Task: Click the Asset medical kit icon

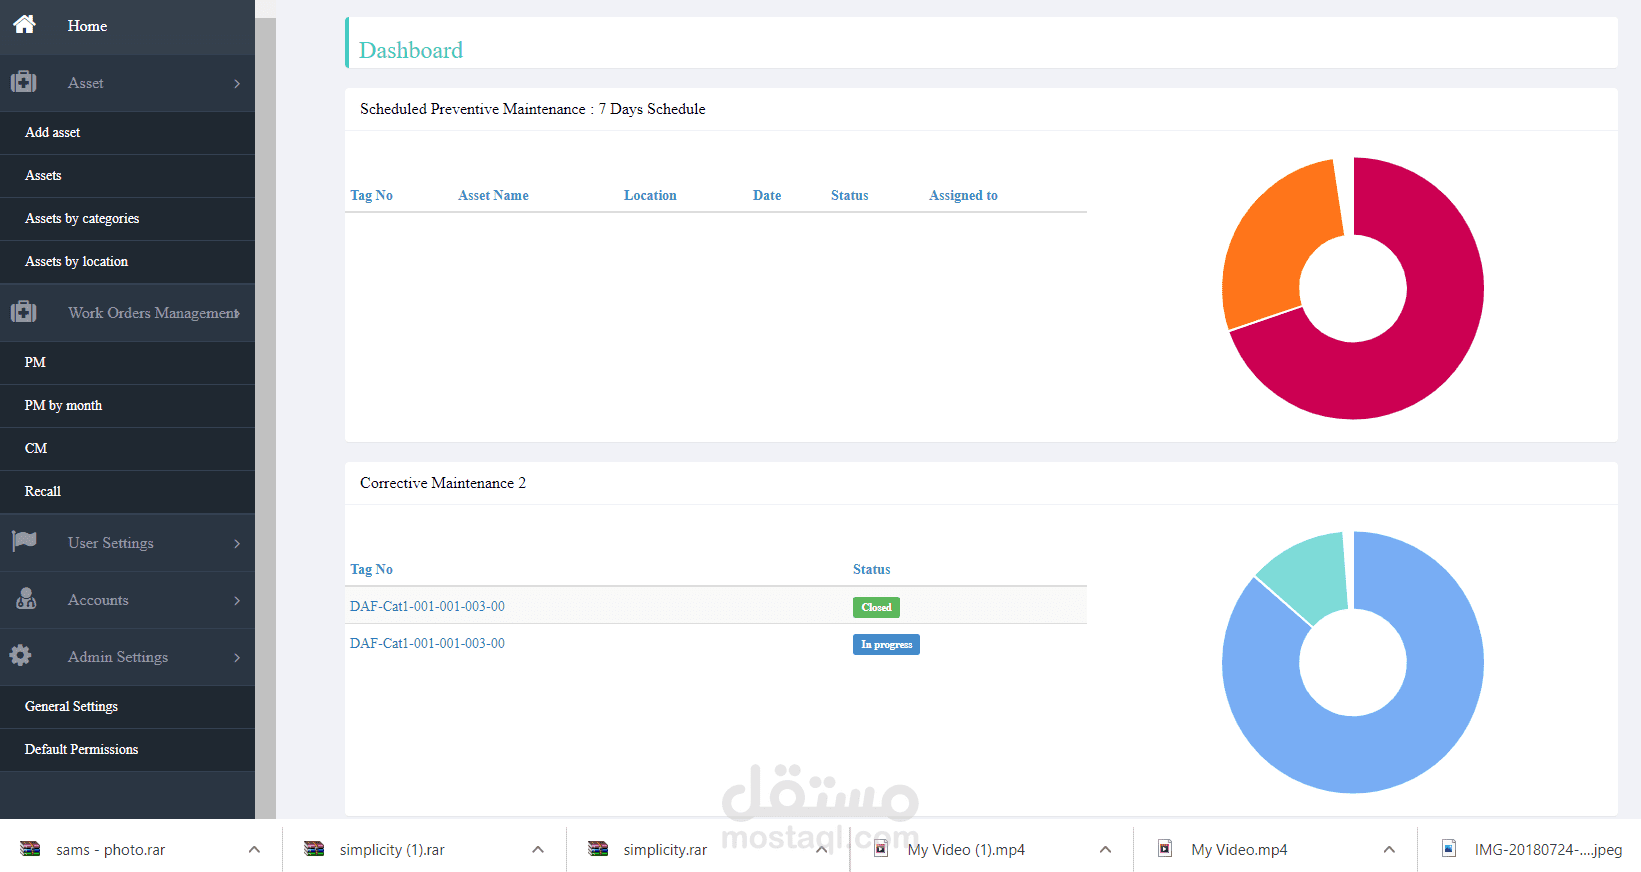Action: [x=24, y=82]
